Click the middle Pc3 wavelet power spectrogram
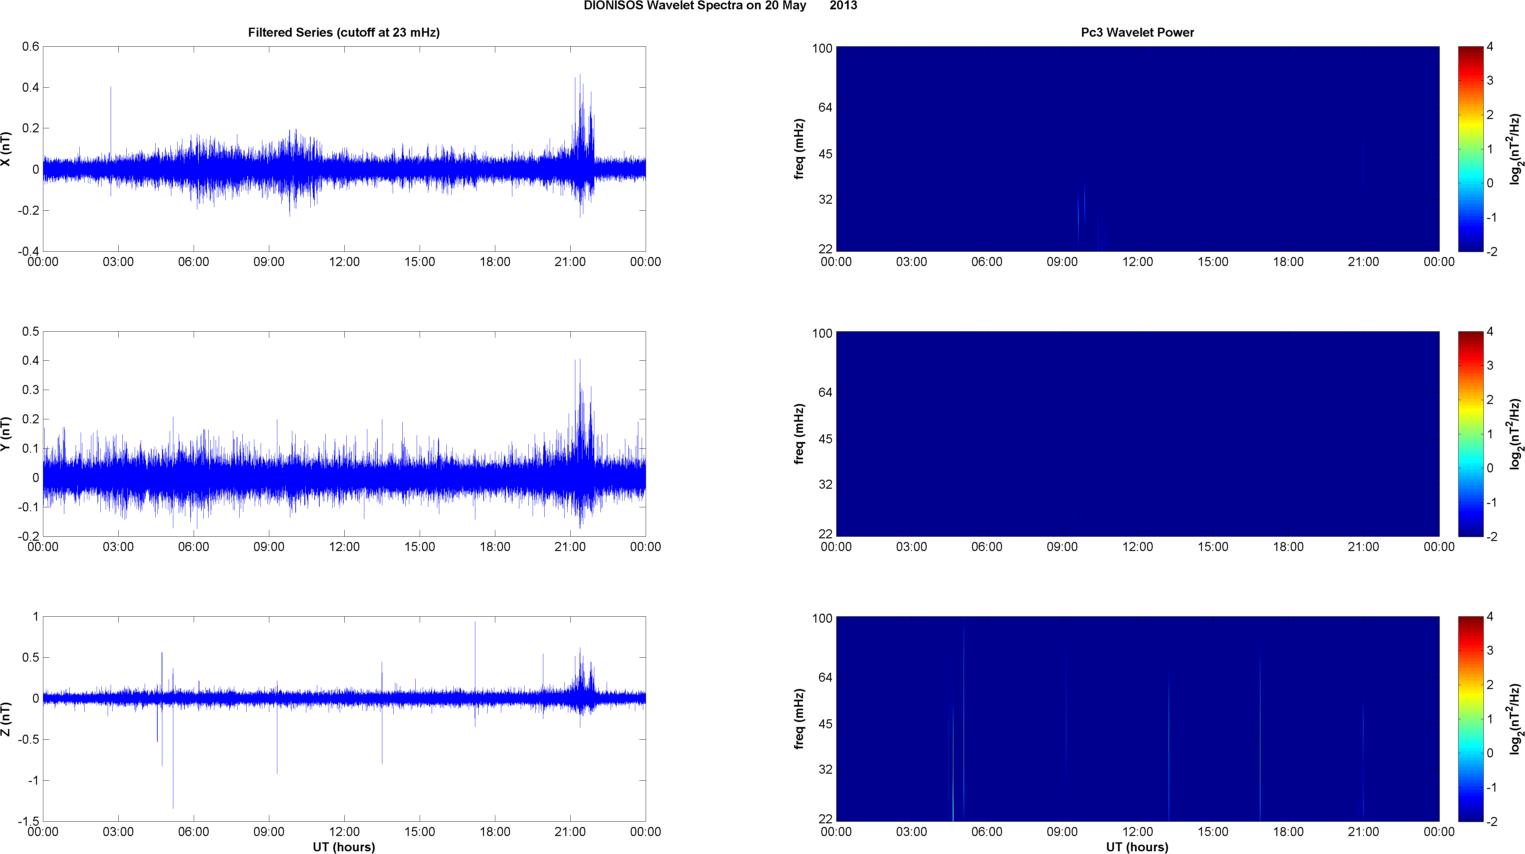The width and height of the screenshot is (1525, 854). (1137, 434)
